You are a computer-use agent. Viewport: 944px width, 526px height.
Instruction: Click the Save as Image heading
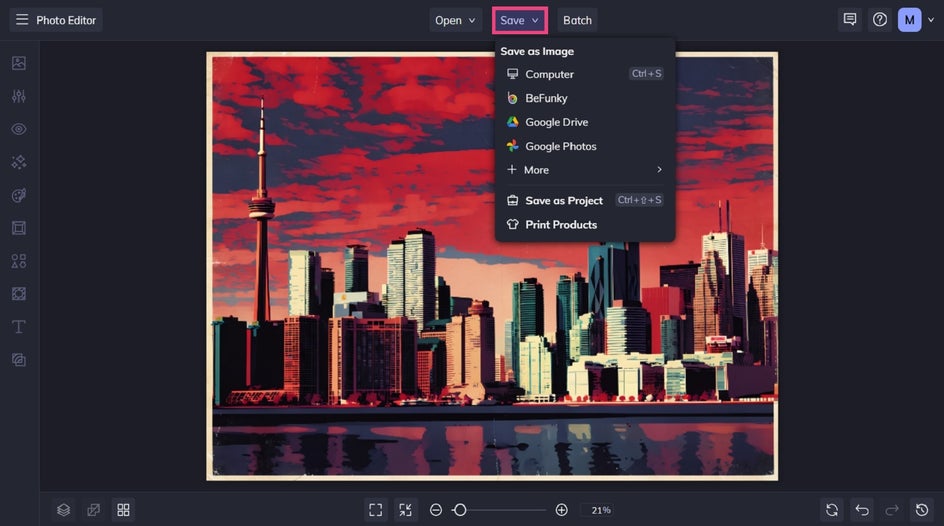[537, 52]
